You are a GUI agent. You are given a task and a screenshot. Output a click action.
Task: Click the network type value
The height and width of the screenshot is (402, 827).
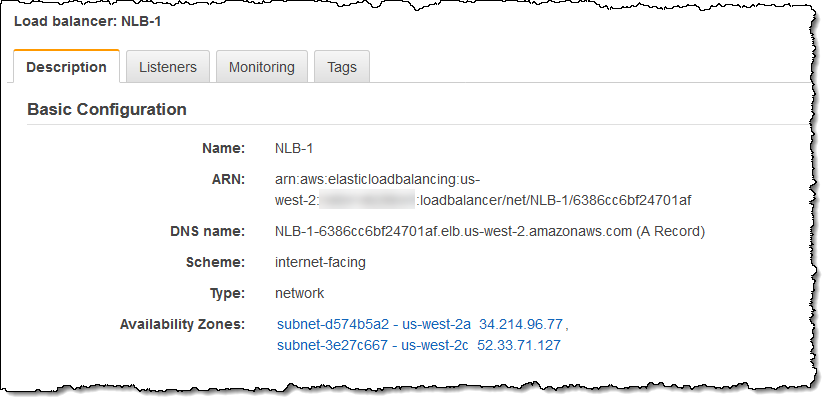299,293
